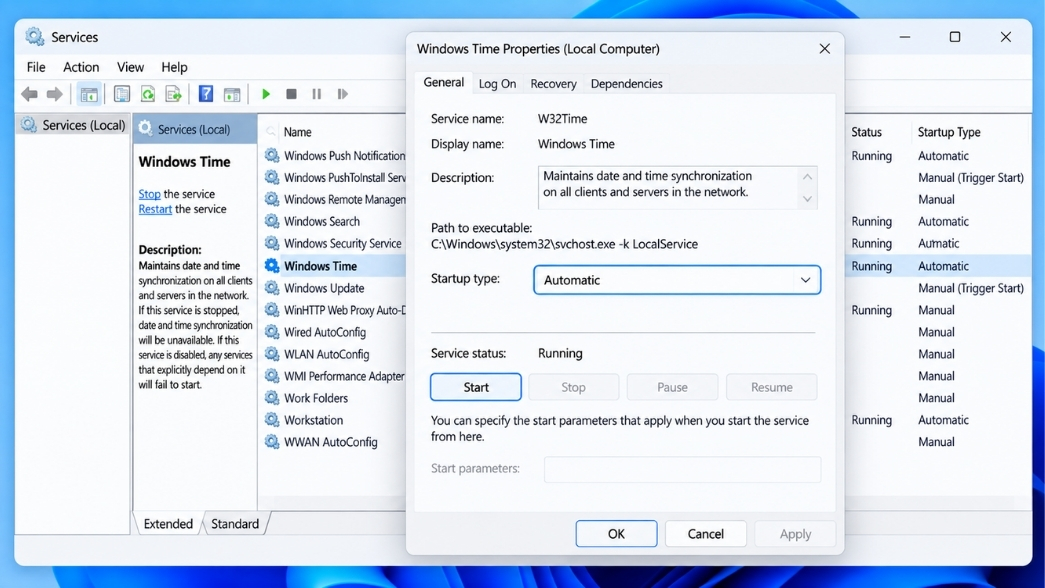Click Manual (Trigger Start) in Windows Update row
1045x588 pixels.
click(970, 288)
